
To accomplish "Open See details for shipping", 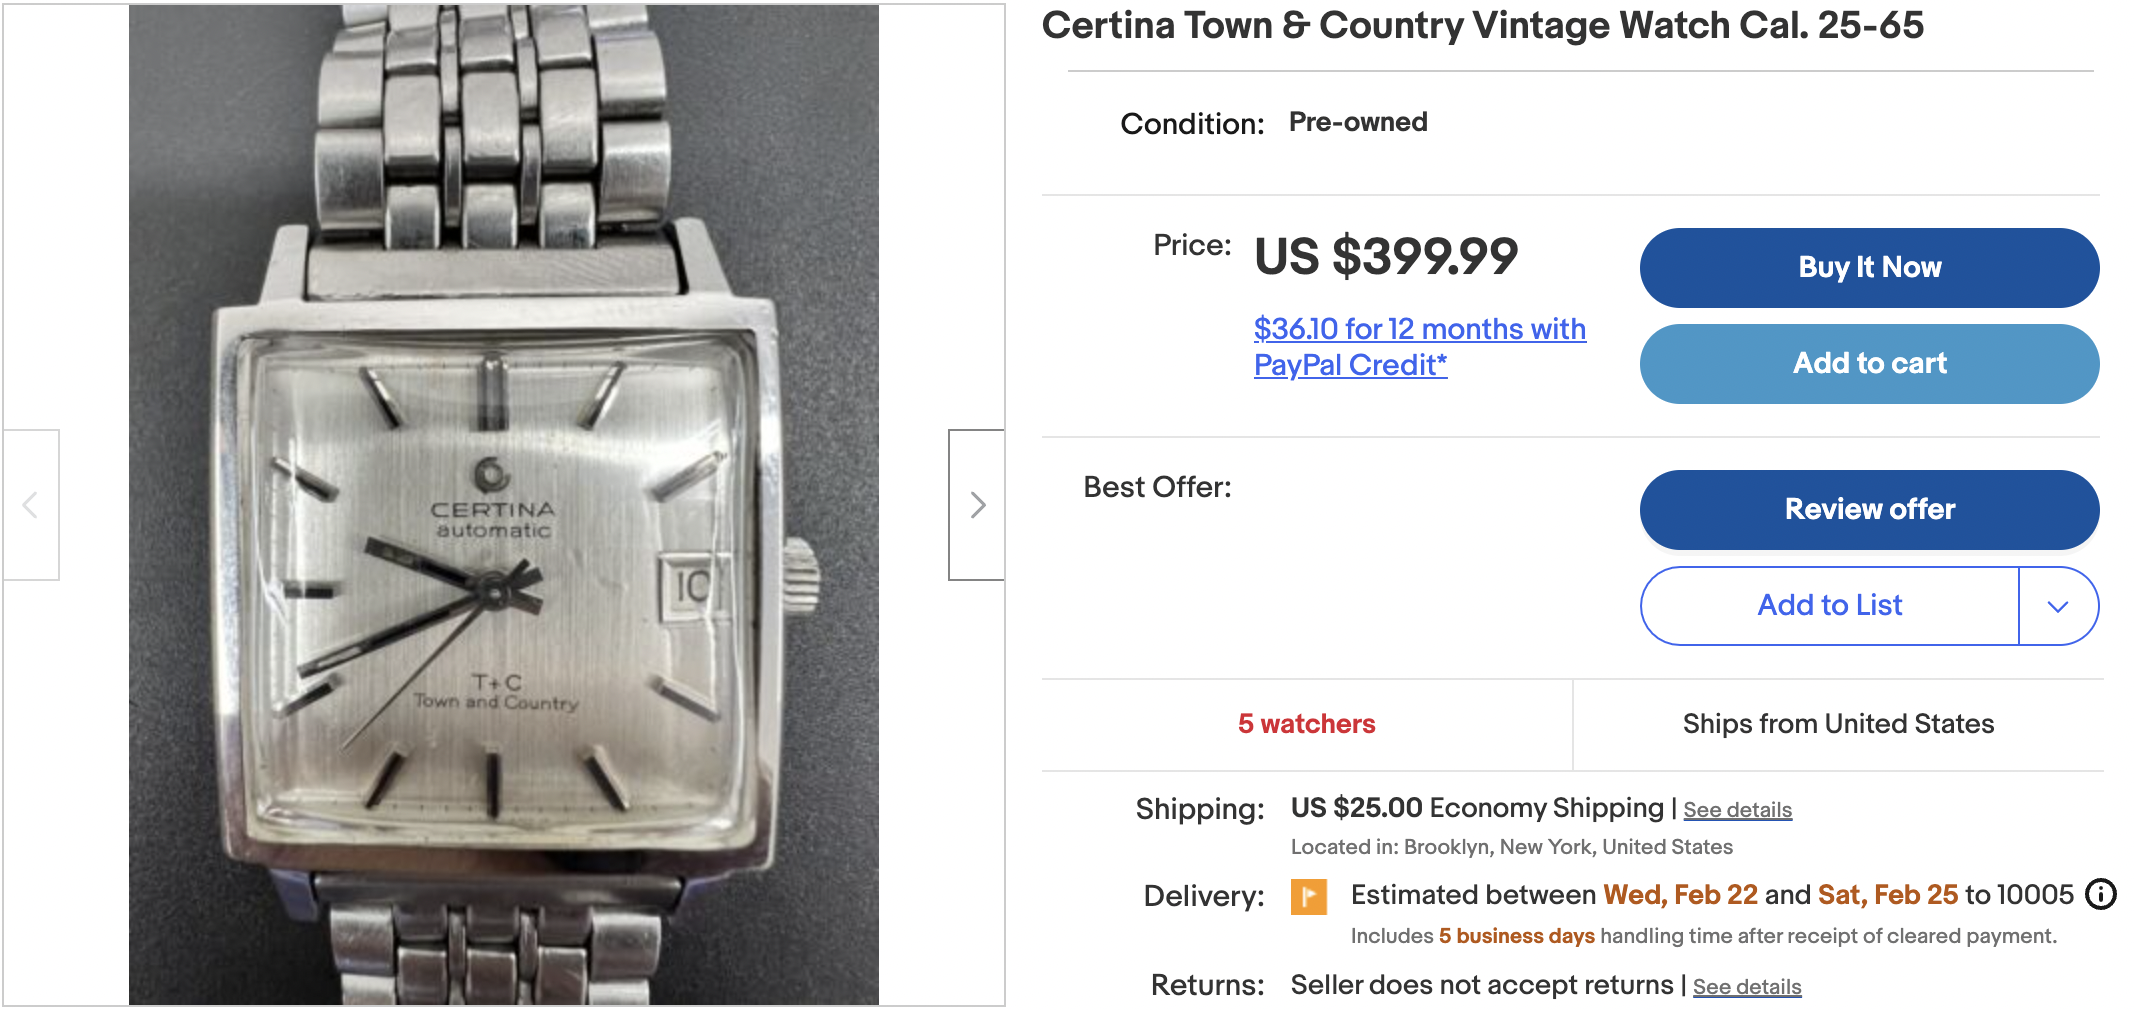I will click(1737, 810).
